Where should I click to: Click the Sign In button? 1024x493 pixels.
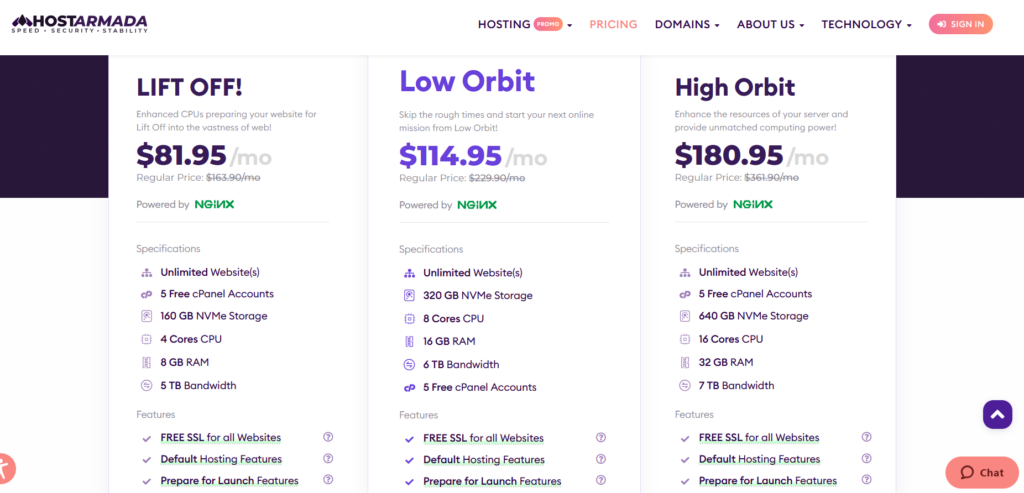click(960, 24)
